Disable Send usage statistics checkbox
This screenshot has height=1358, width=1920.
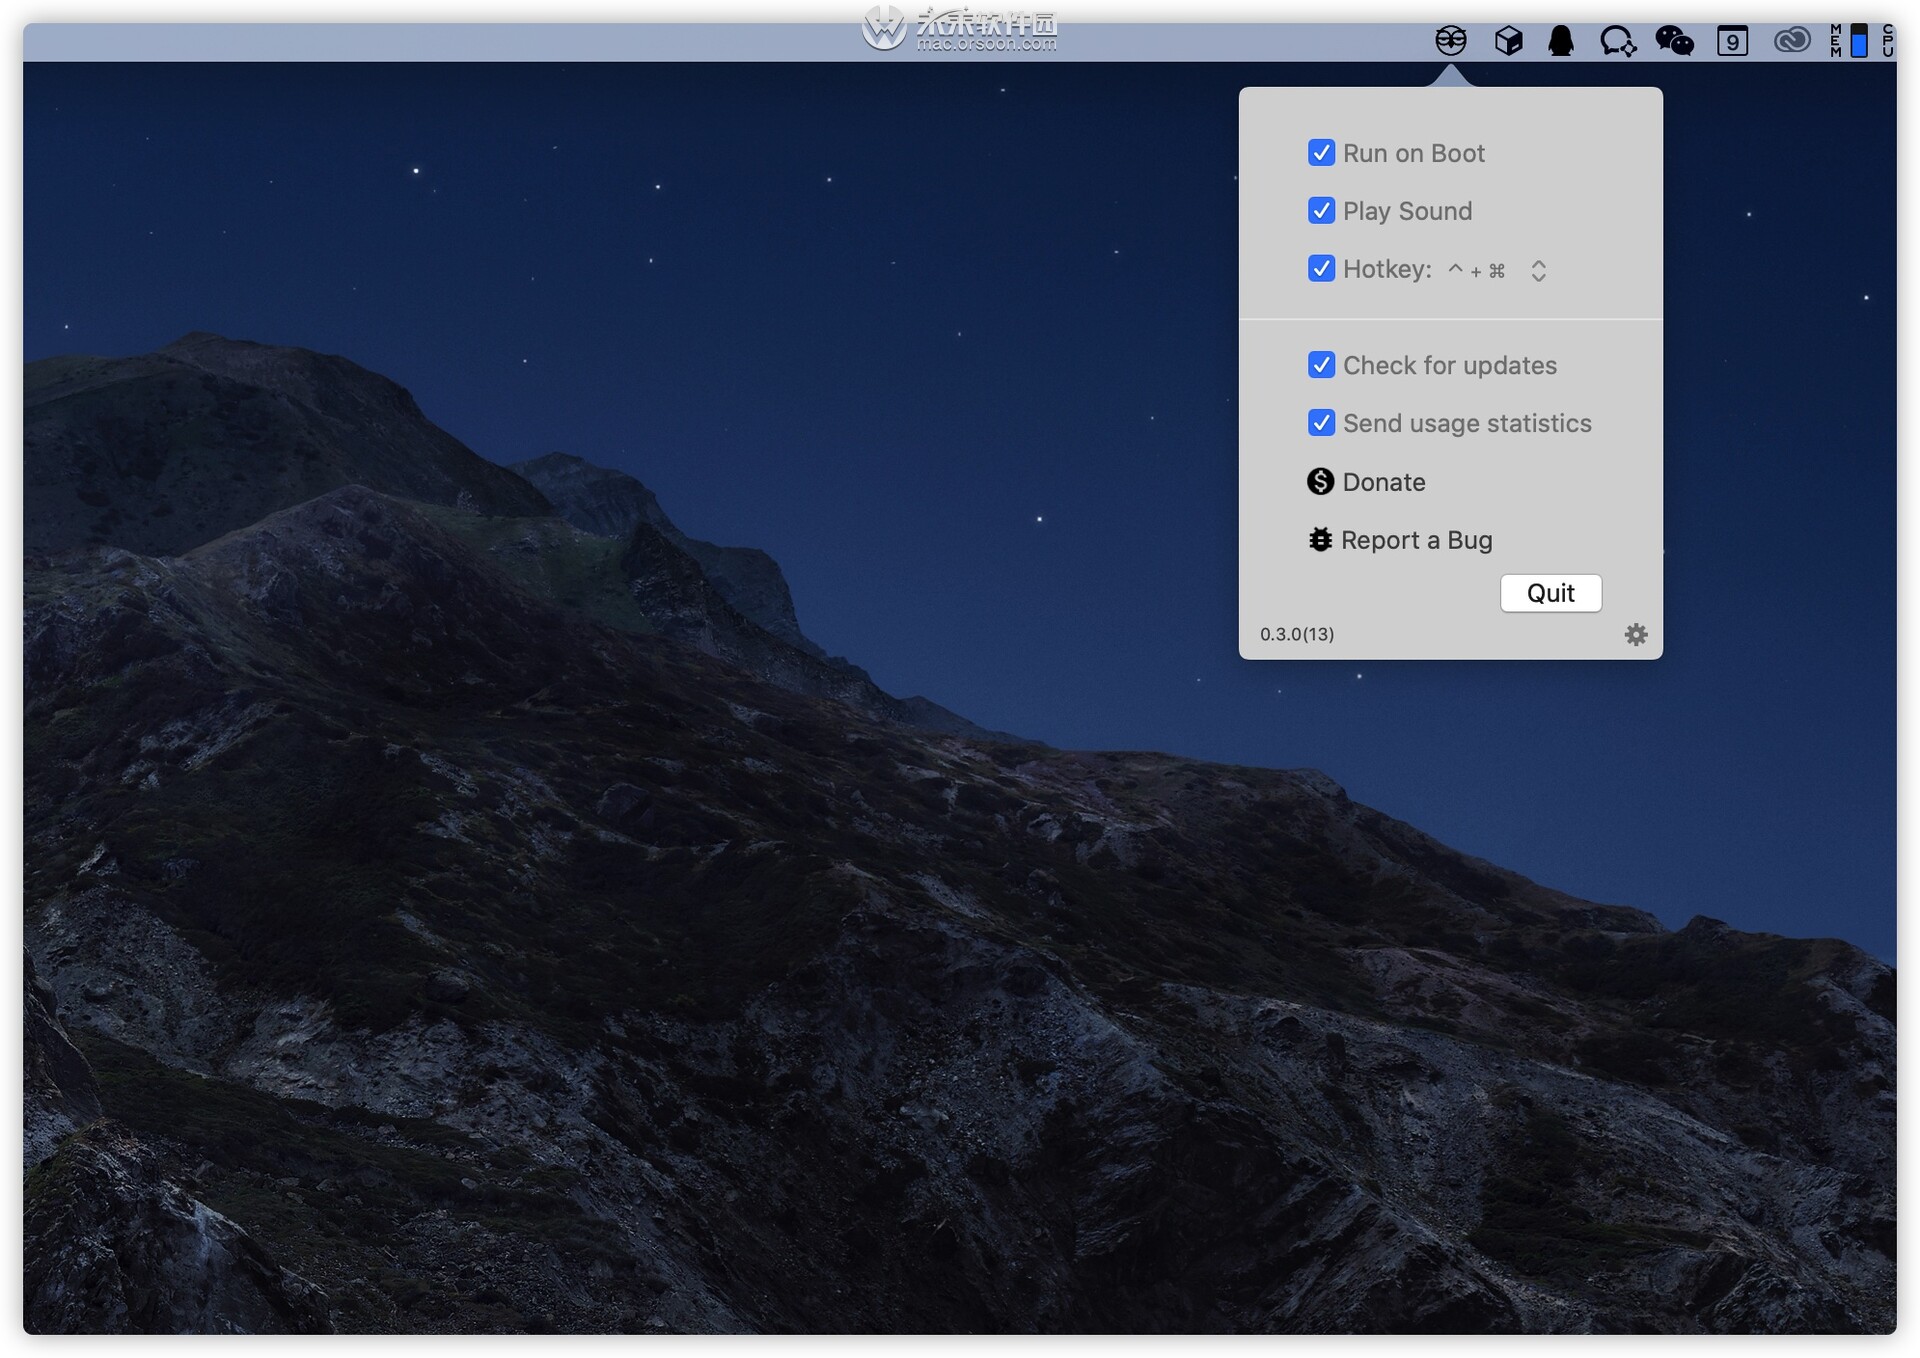pyautogui.click(x=1320, y=423)
